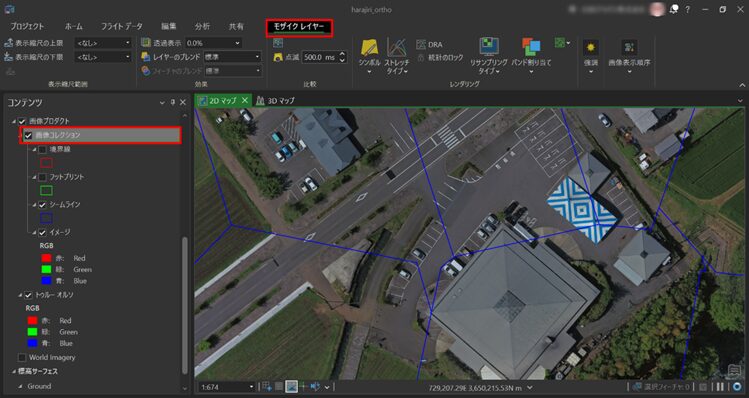Uncheck the シームライン sublayer

42,205
